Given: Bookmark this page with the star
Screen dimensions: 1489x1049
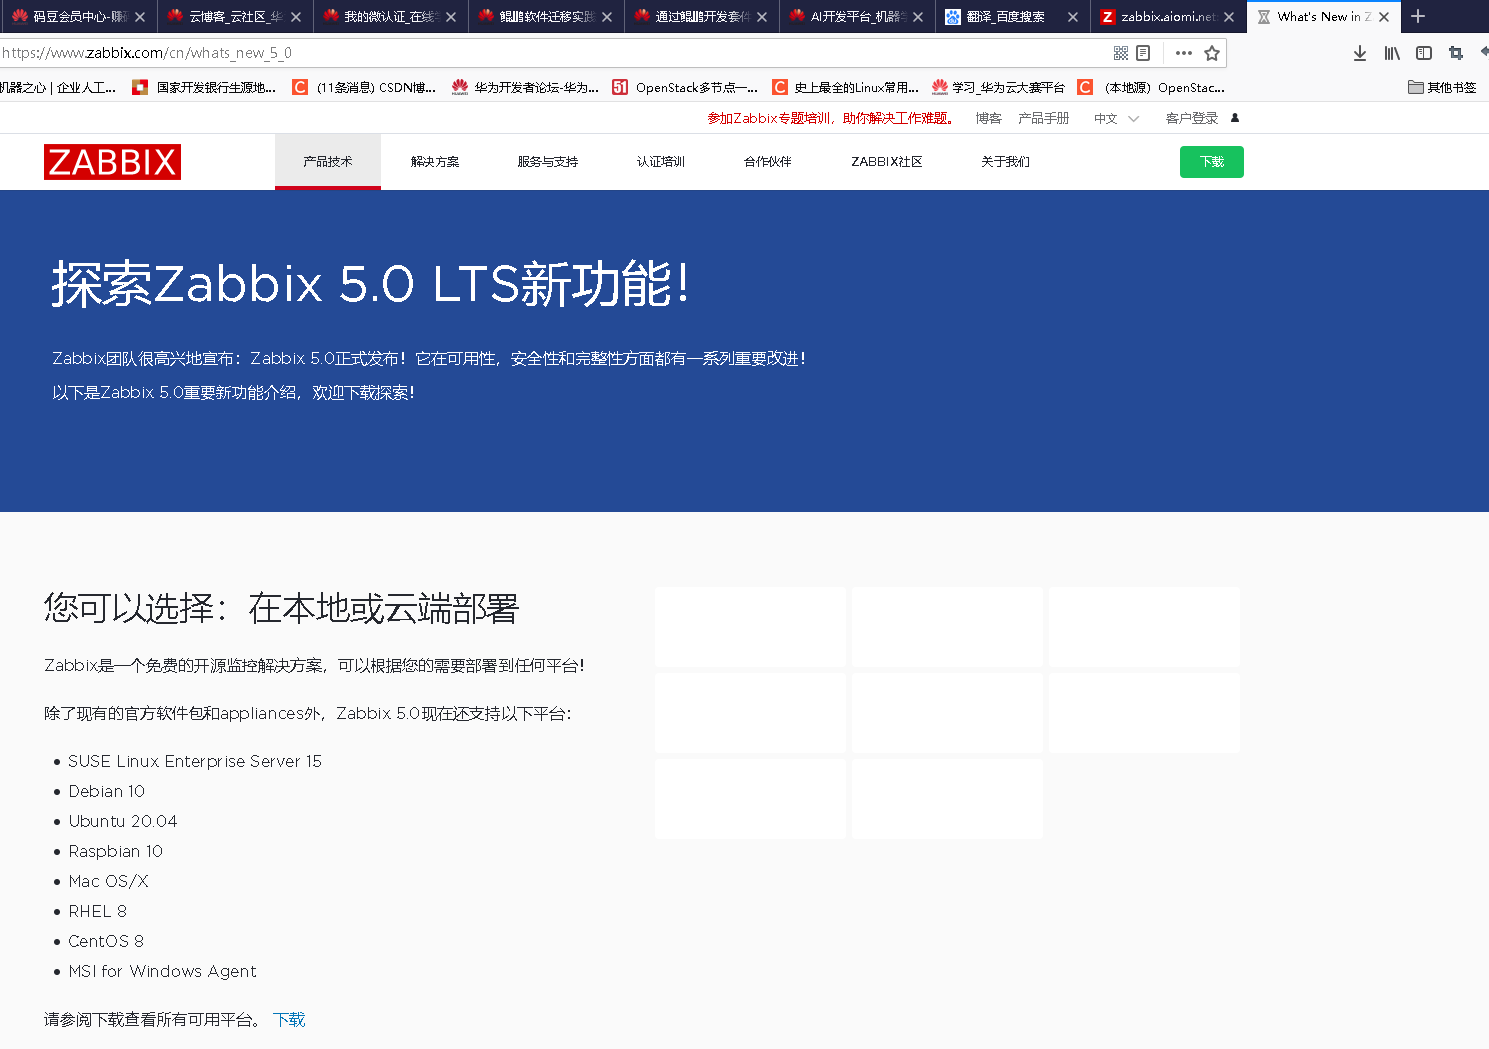Looking at the screenshot, I should coord(1212,53).
